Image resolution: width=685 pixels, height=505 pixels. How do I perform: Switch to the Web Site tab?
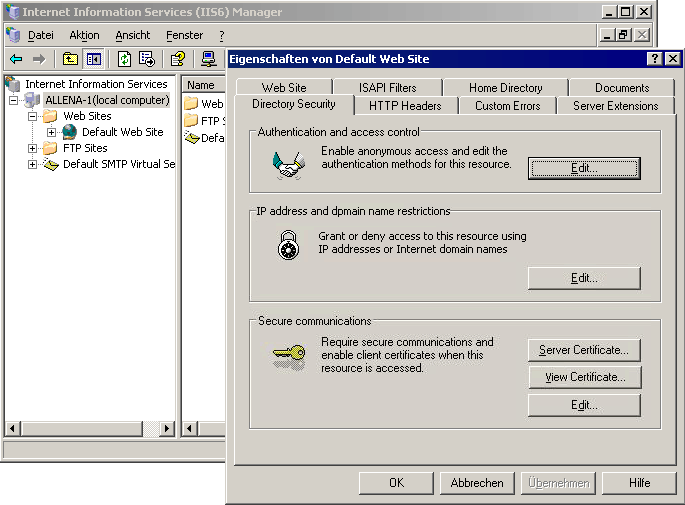[x=284, y=88]
